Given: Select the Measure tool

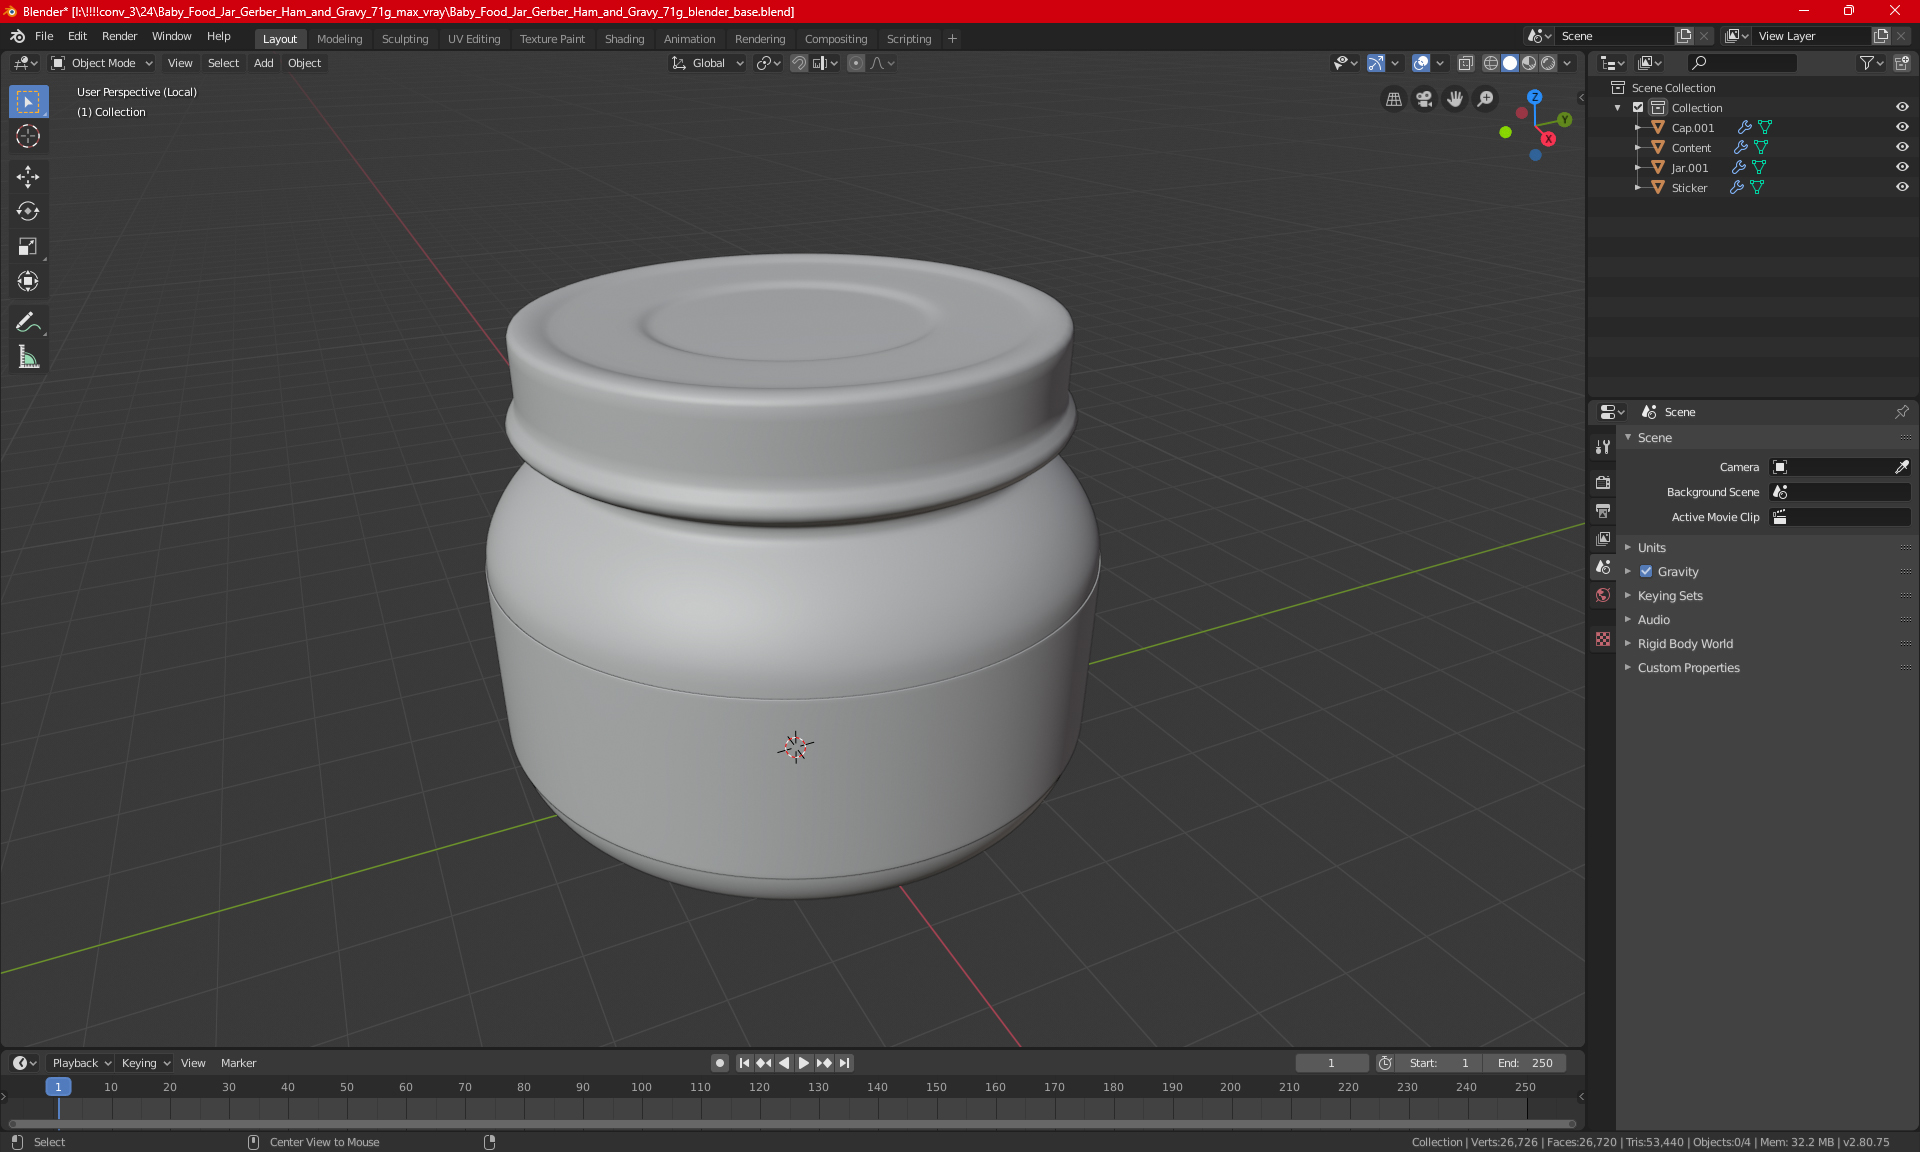Looking at the screenshot, I should click(x=28, y=357).
